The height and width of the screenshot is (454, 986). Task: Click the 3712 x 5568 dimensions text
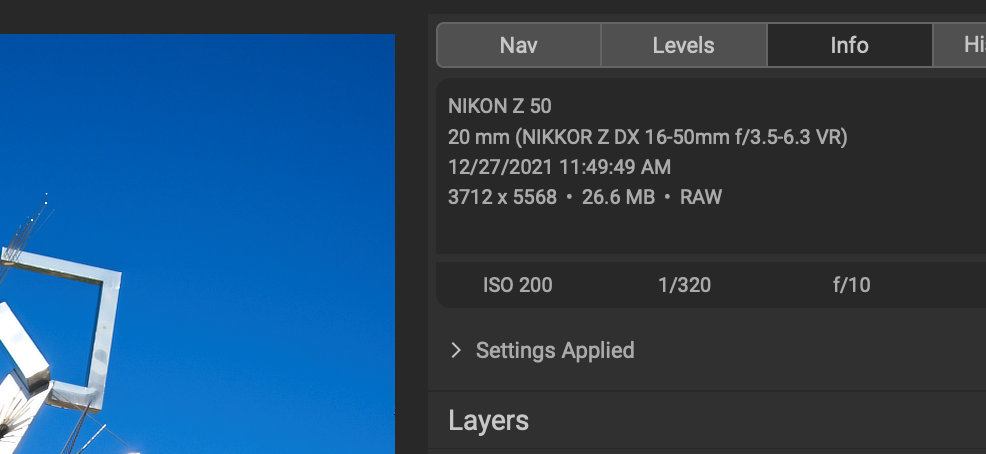[502, 197]
